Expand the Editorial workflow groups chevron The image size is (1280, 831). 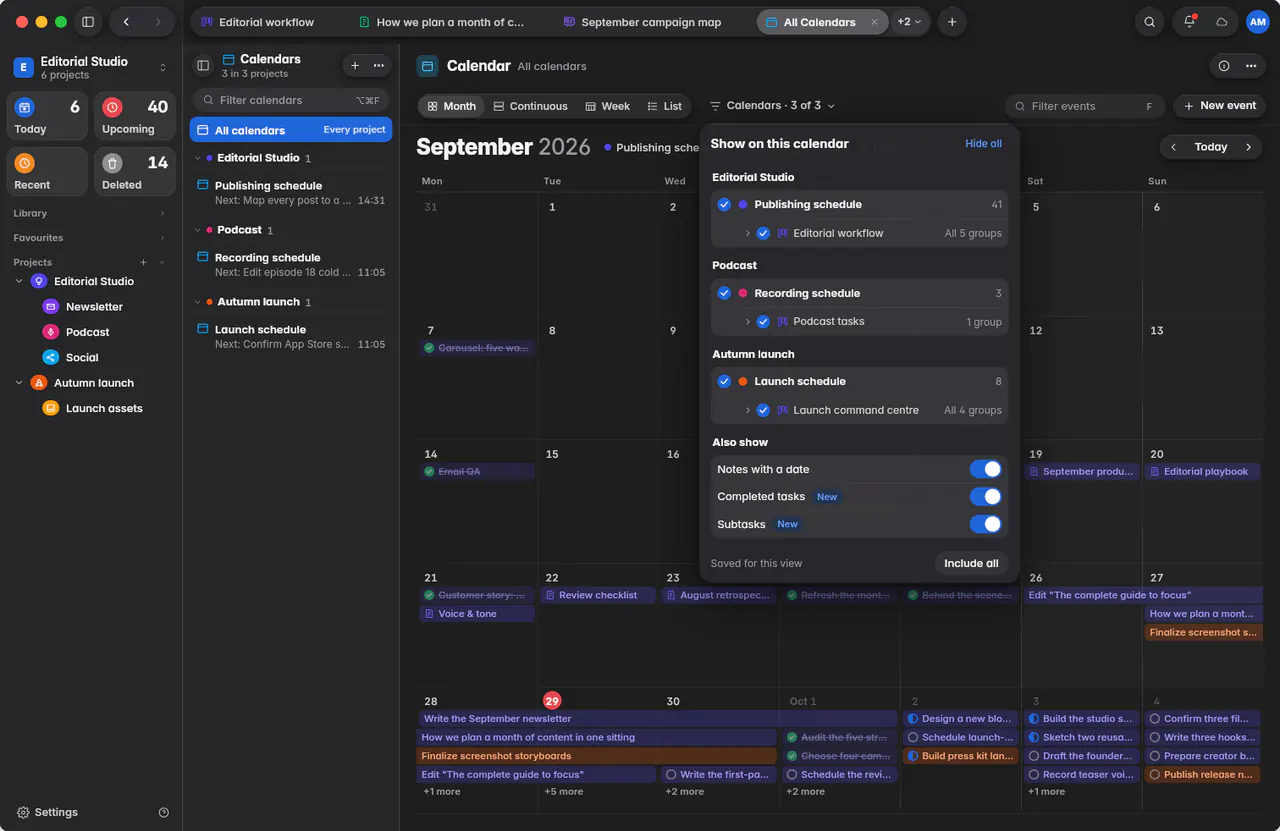tap(747, 233)
